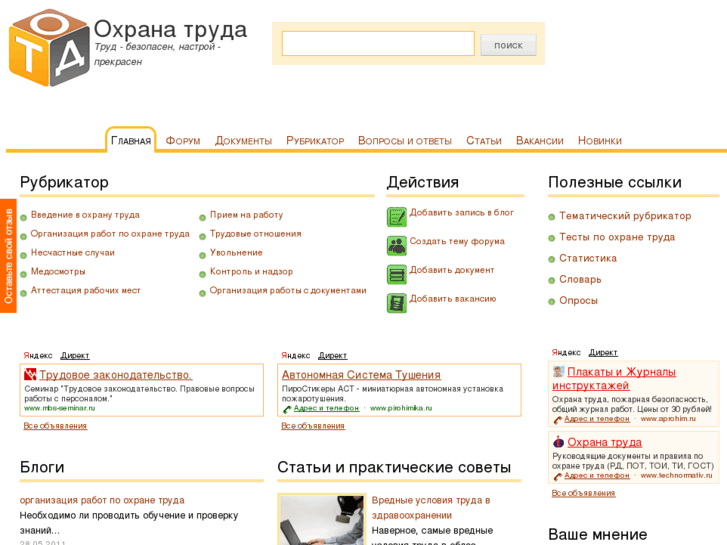Image resolution: width=727 pixels, height=545 pixels.
Task: Open Несчастные случаи rubric
Action: coord(73,253)
